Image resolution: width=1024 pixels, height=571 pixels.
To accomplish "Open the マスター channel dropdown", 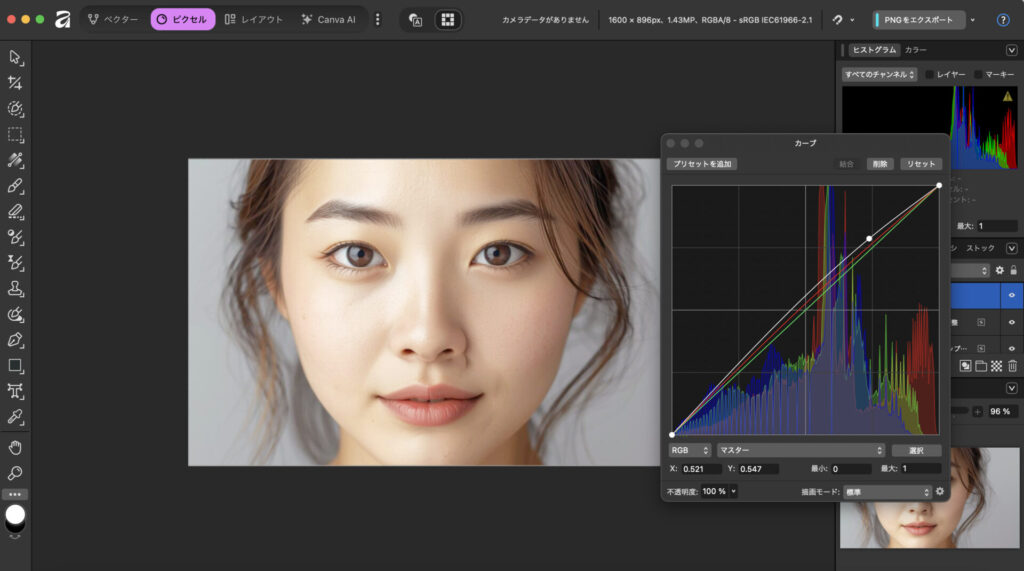I will 800,451.
